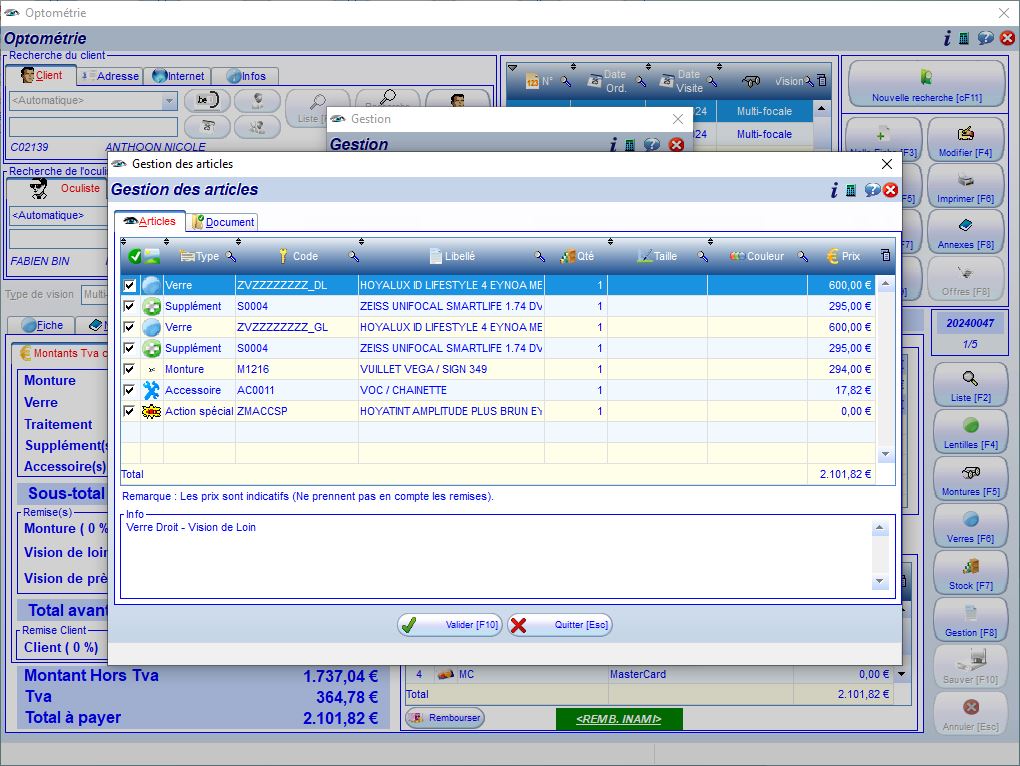Click Fiche tab in main window

(x=42, y=325)
